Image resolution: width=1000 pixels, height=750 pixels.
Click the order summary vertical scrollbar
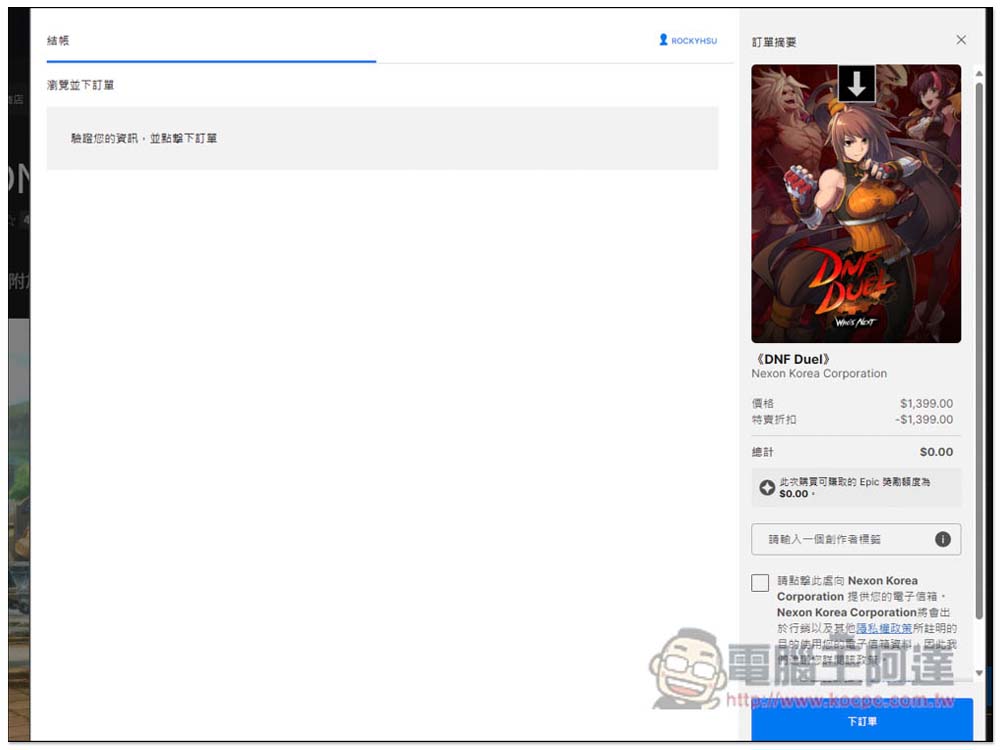click(x=979, y=300)
